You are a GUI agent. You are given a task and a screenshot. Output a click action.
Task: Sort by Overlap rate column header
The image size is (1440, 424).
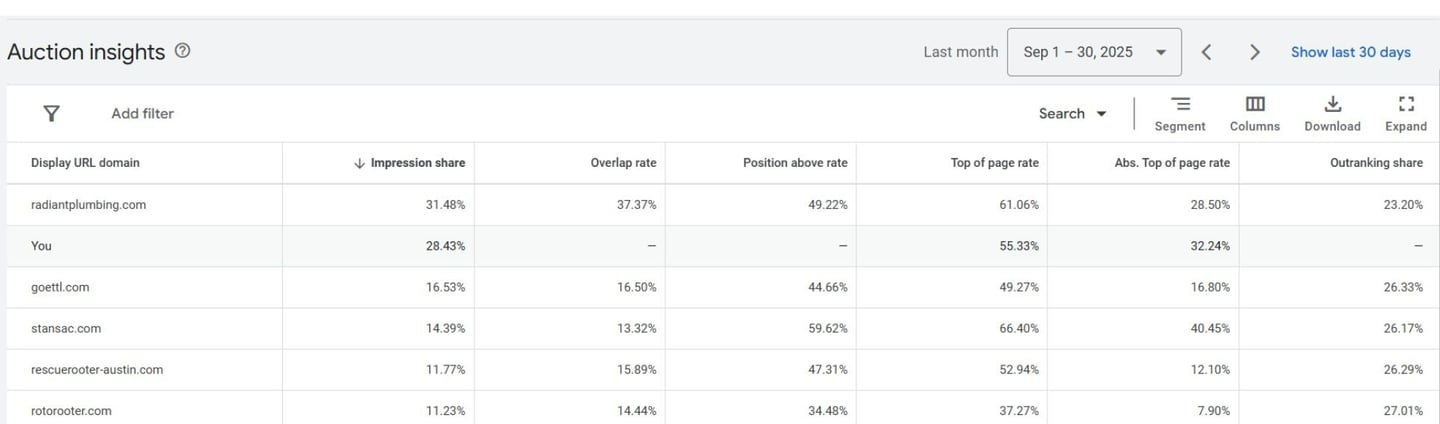point(623,163)
